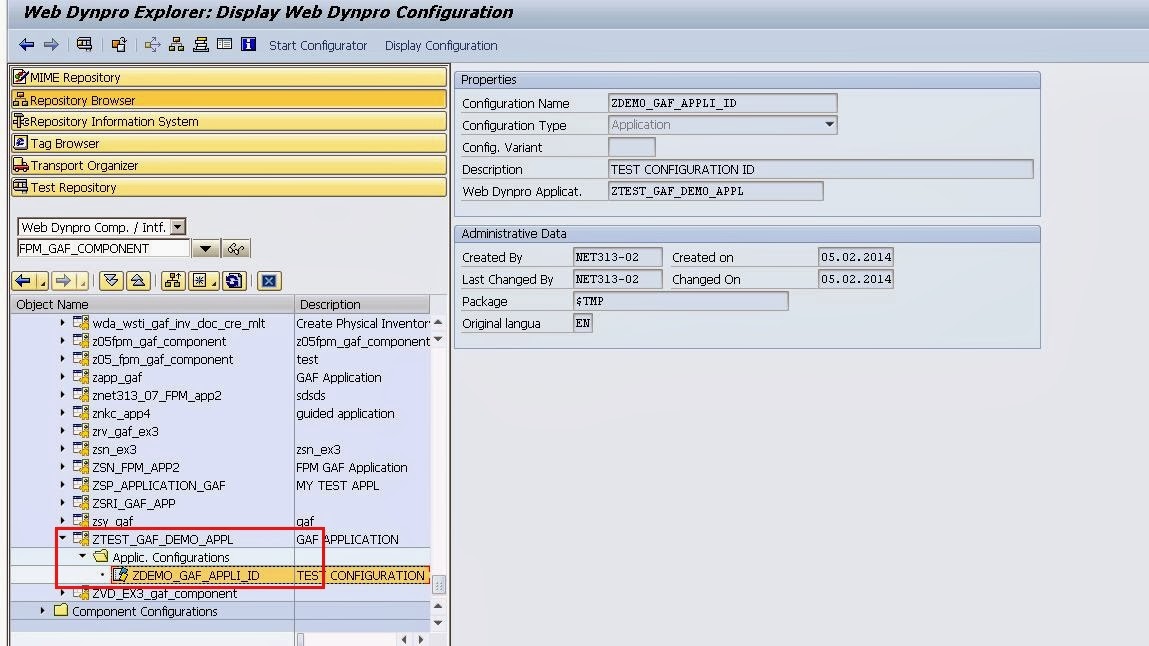Click the Description TEST CONFIGURATION ID field

[821, 169]
